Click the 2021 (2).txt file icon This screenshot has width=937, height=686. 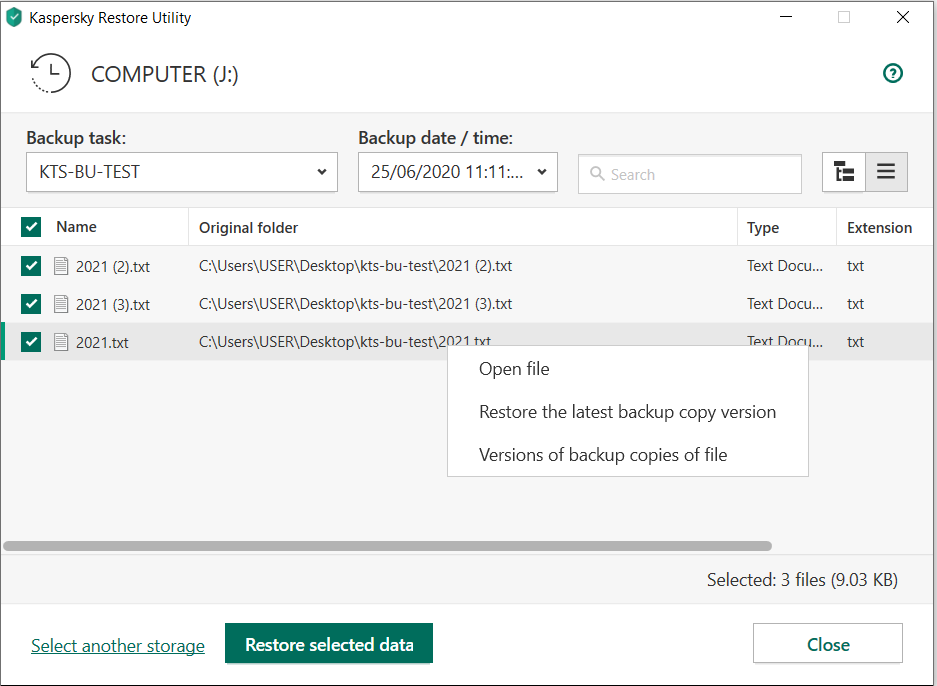click(62, 266)
